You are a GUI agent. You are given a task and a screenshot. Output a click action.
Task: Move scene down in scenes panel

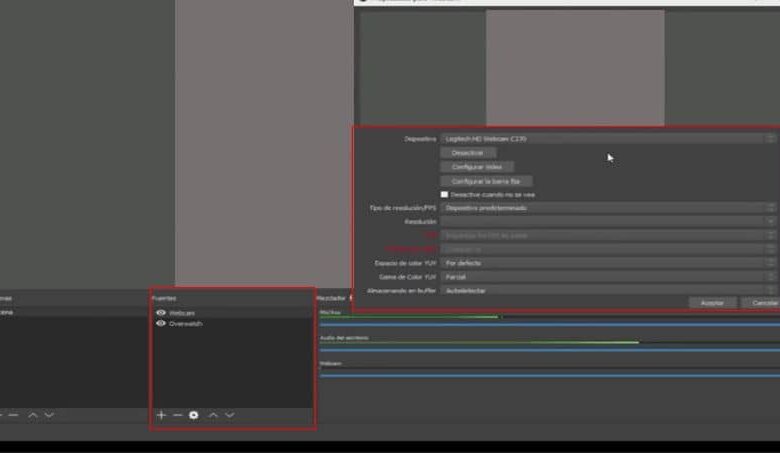coord(49,415)
